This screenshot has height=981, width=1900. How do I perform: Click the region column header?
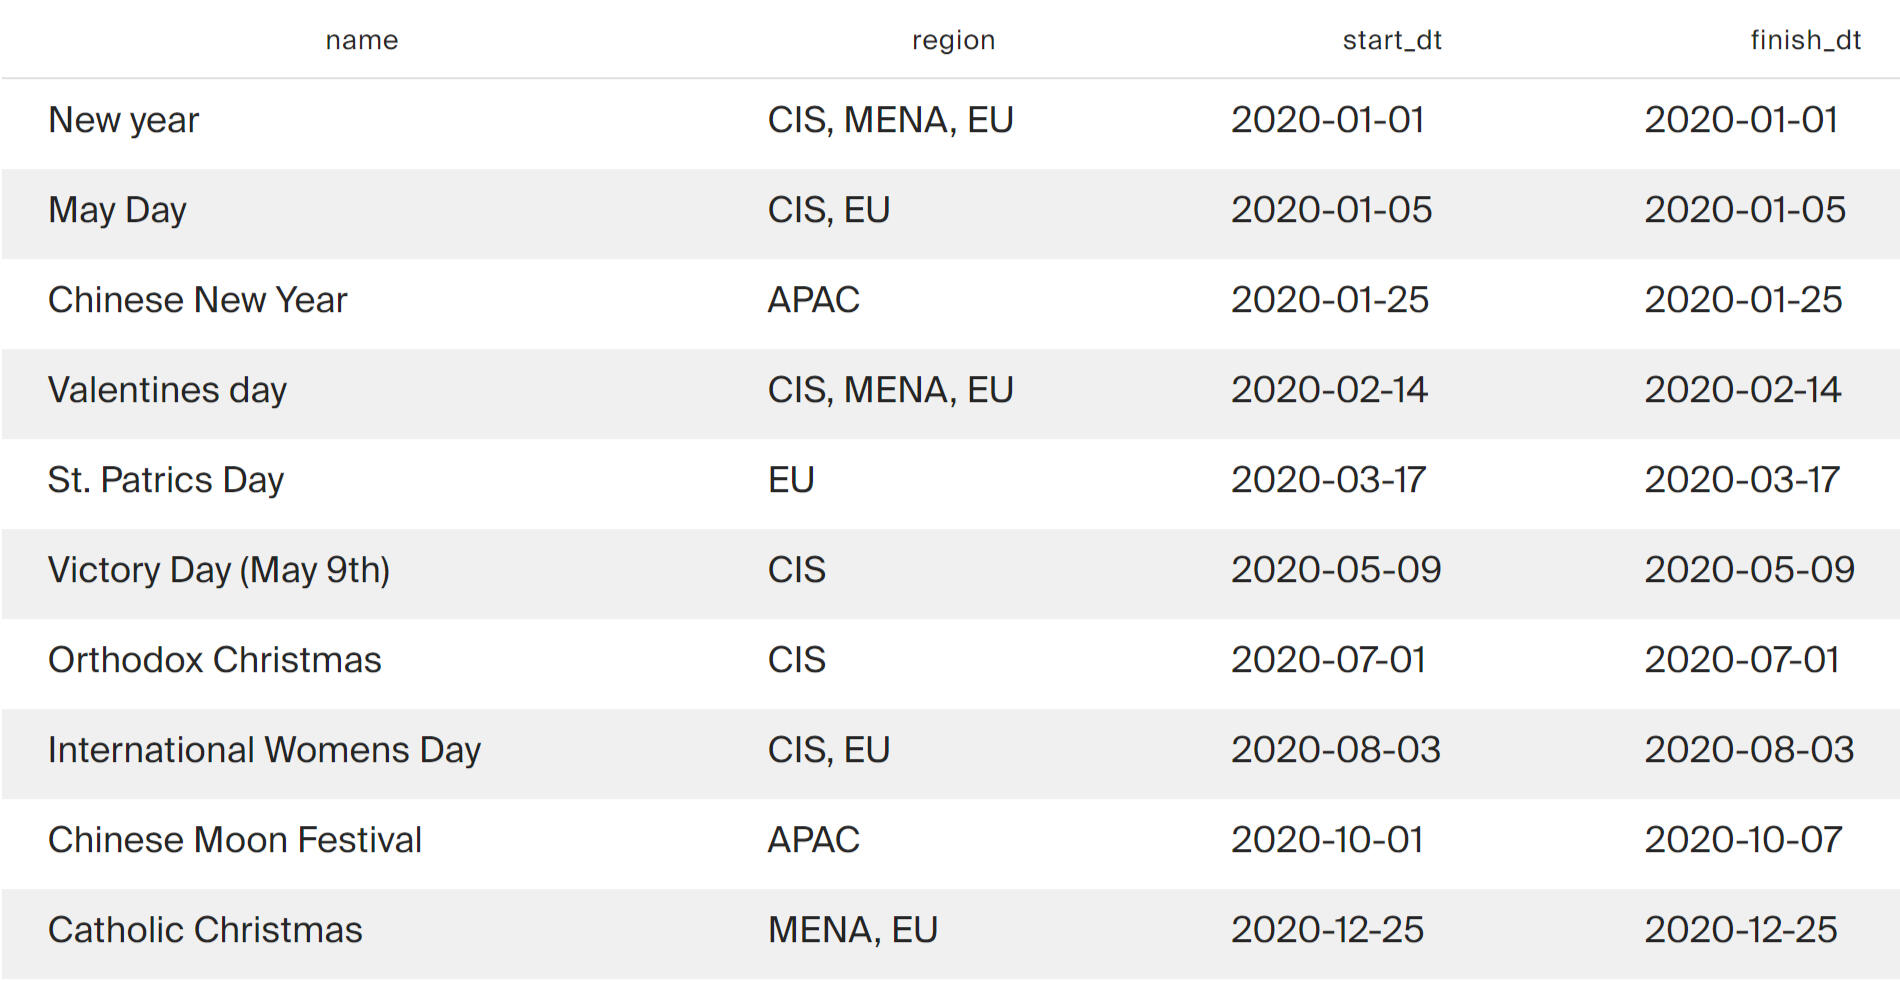(953, 40)
